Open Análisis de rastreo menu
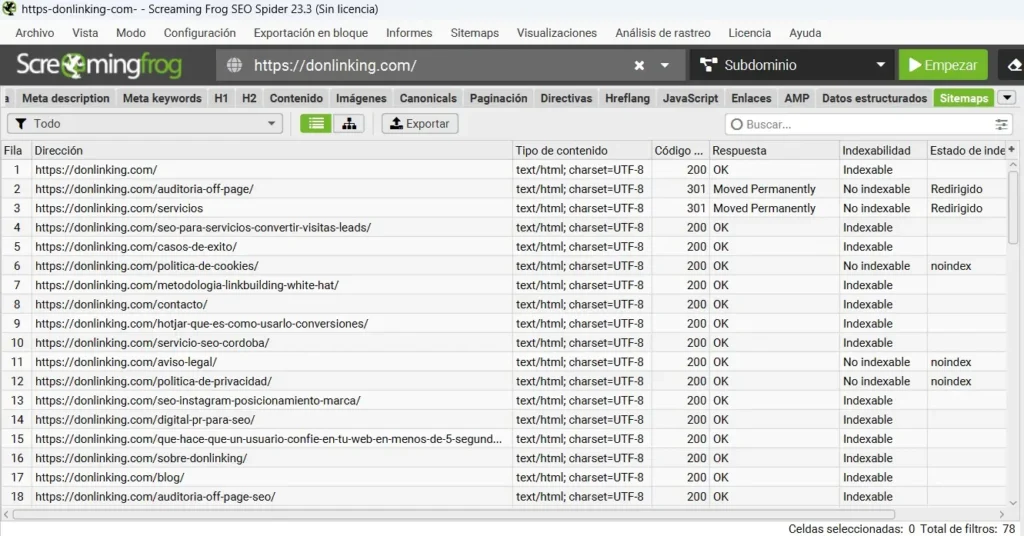This screenshot has width=1024, height=536. click(662, 33)
